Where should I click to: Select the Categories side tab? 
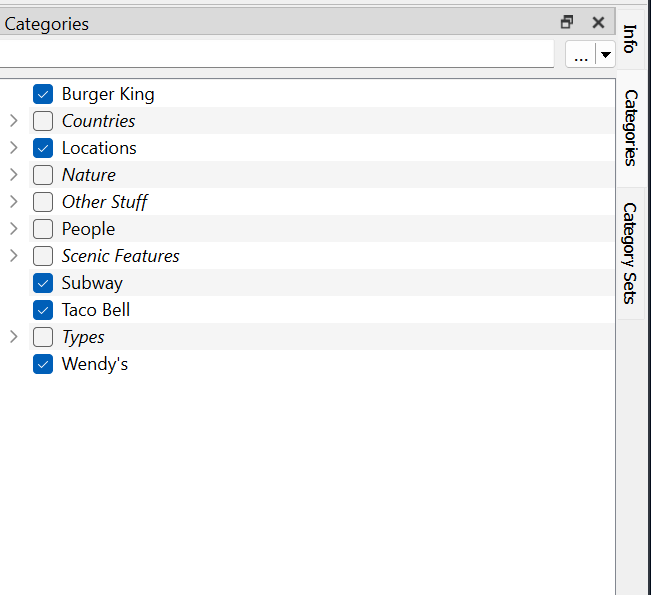(x=630, y=127)
